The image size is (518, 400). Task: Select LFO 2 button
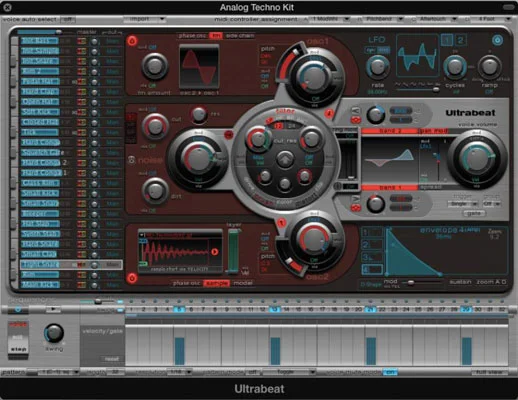(x=460, y=40)
